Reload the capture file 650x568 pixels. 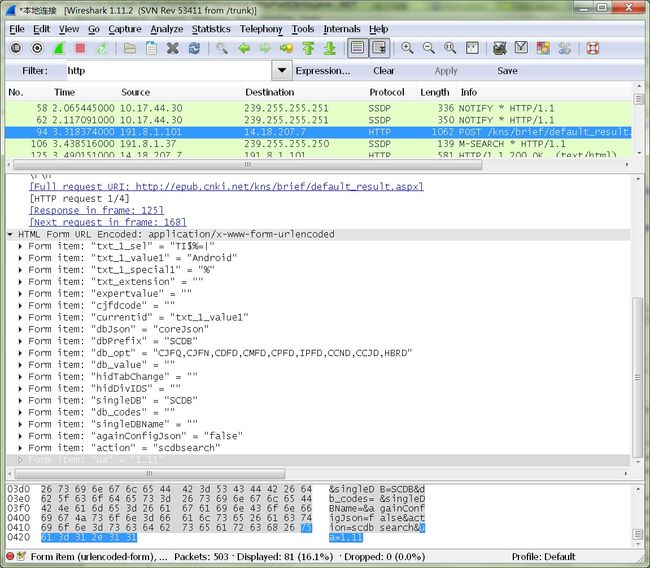[x=194, y=49]
